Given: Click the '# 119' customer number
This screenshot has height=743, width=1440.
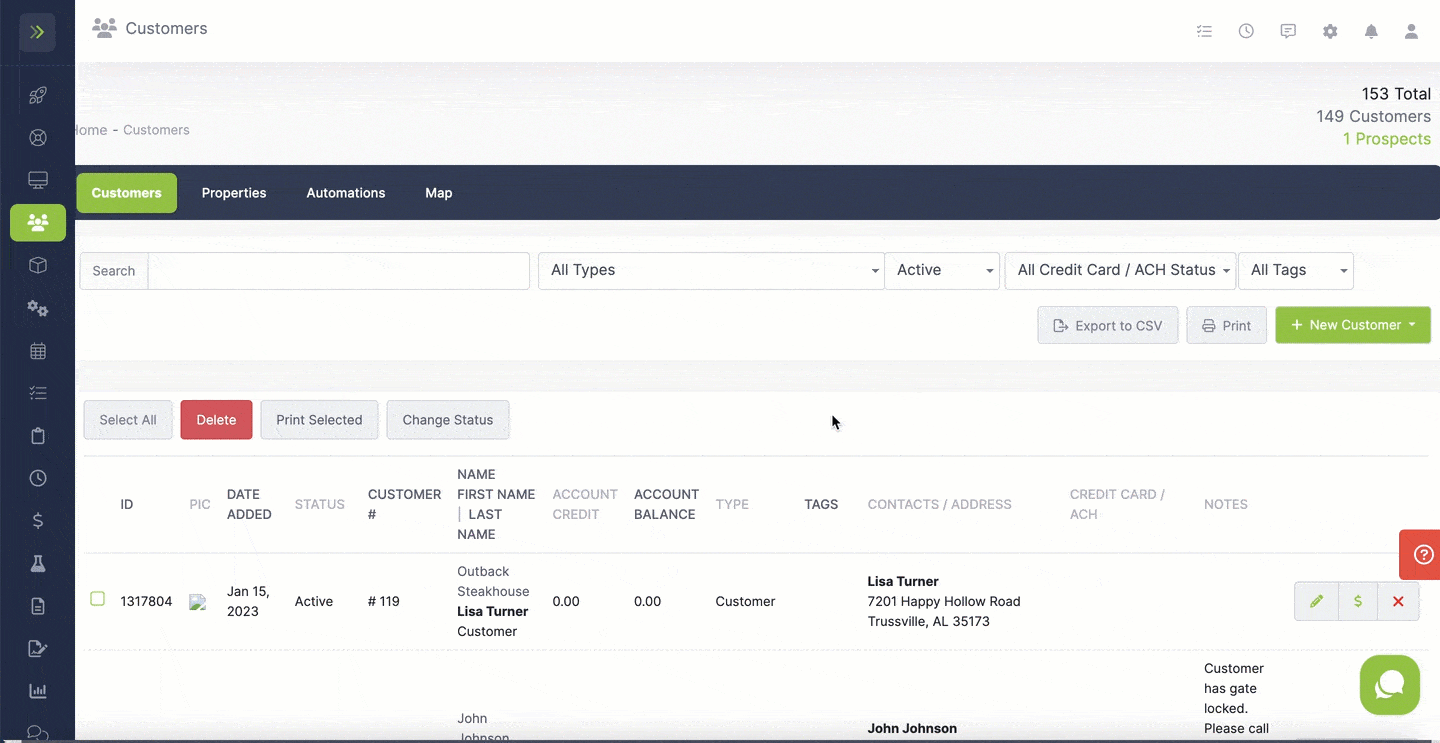Looking at the screenshot, I should (x=383, y=601).
